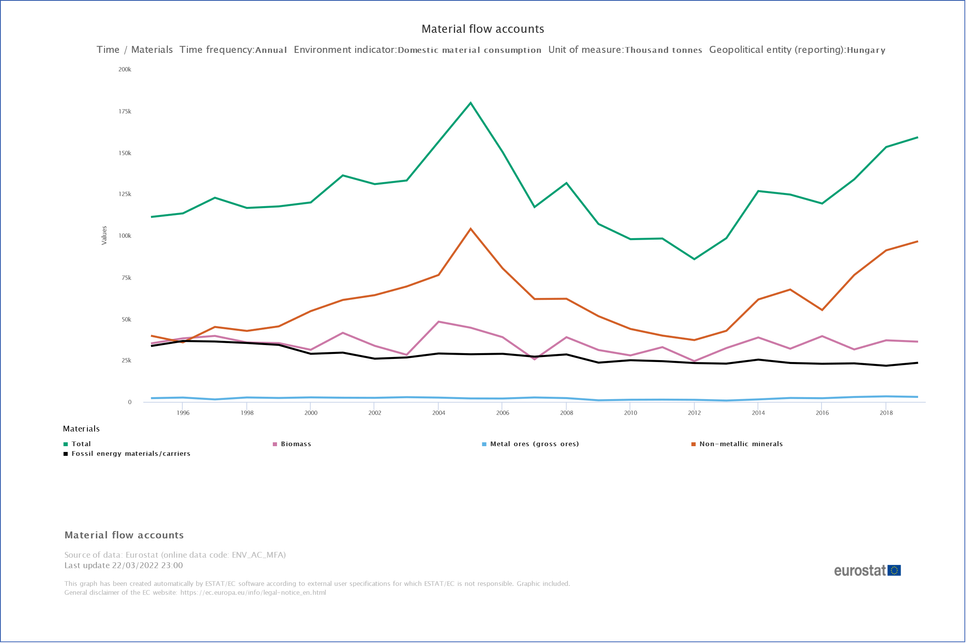The image size is (966, 643).
Task: Hide the Metal ores (gross ores) series
Action: pyautogui.click(x=534, y=444)
